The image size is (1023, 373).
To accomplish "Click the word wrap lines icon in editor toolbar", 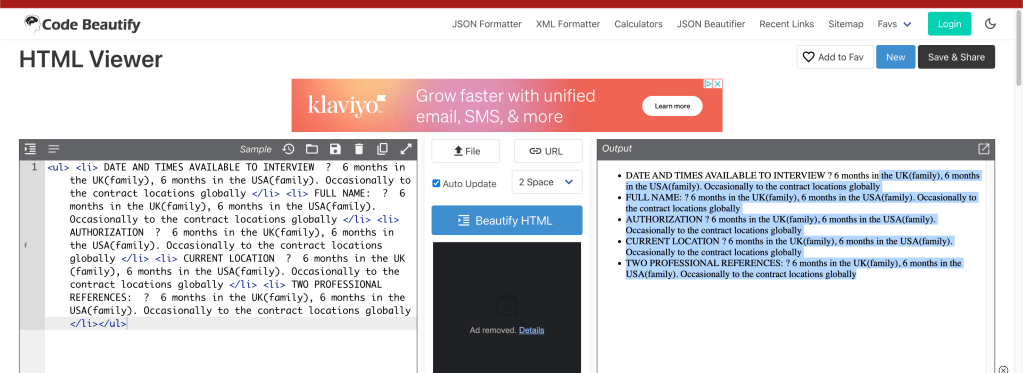I will pos(54,149).
